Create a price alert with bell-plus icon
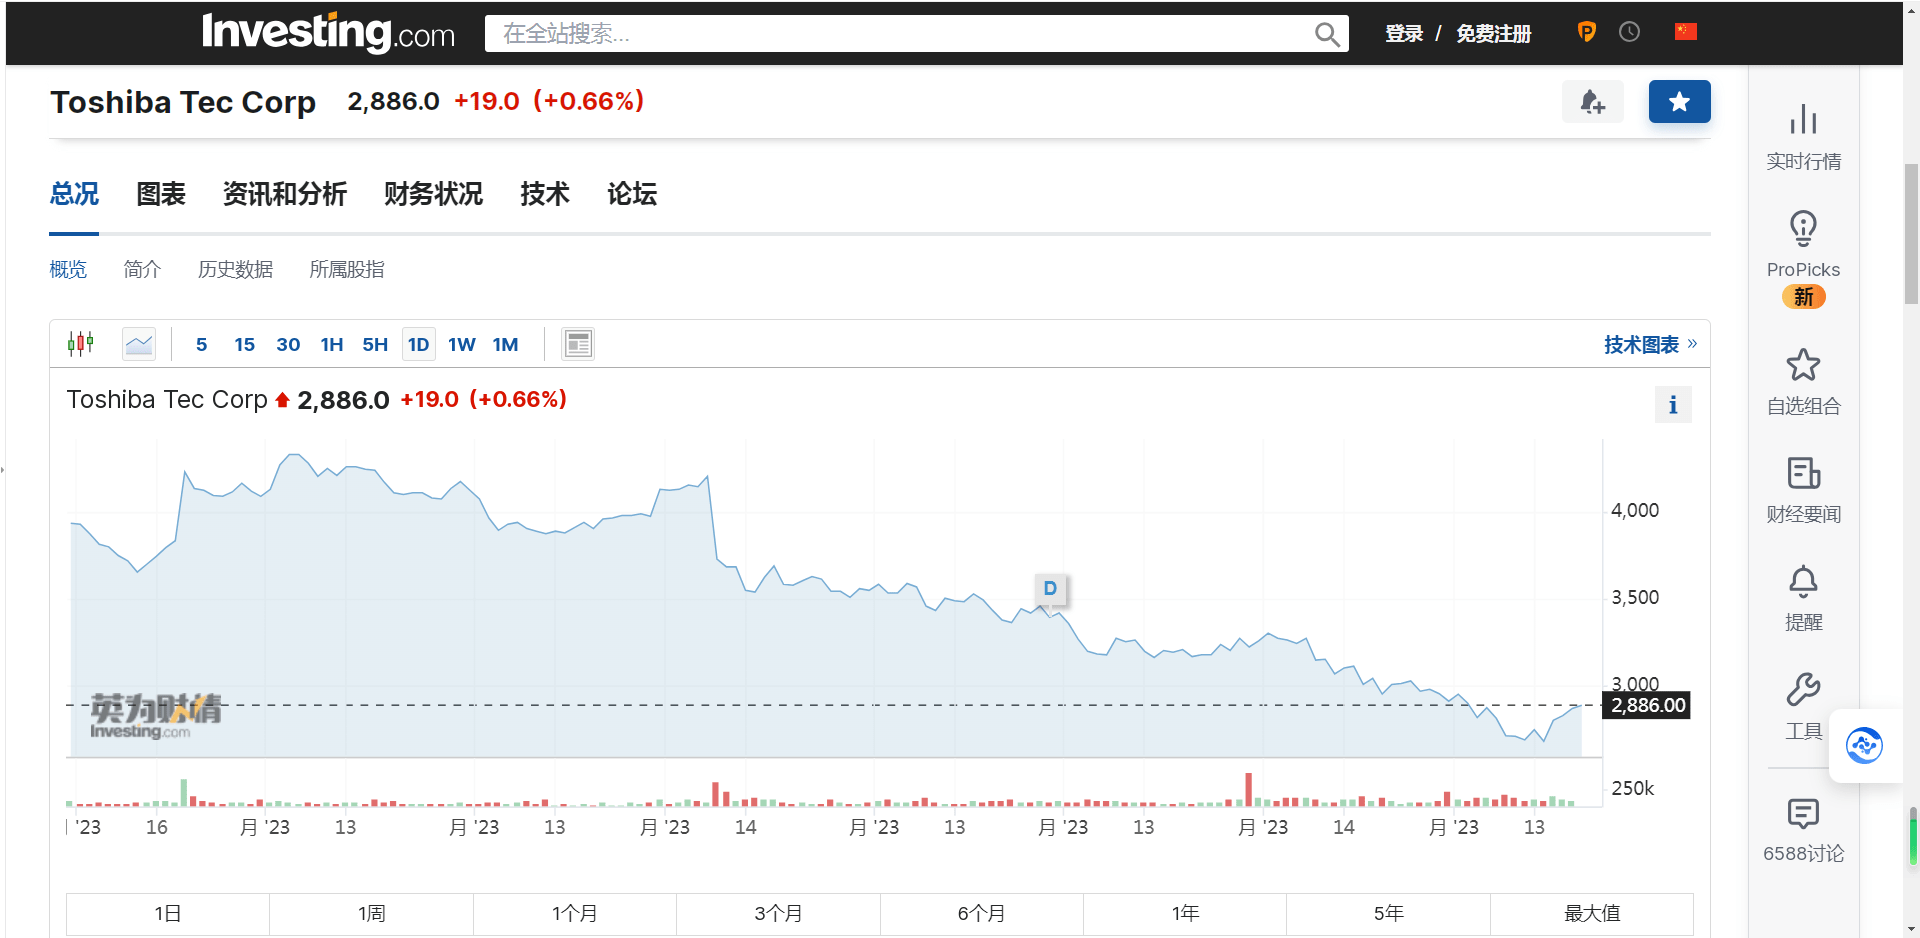Viewport: 1920px width, 938px height. tap(1592, 101)
